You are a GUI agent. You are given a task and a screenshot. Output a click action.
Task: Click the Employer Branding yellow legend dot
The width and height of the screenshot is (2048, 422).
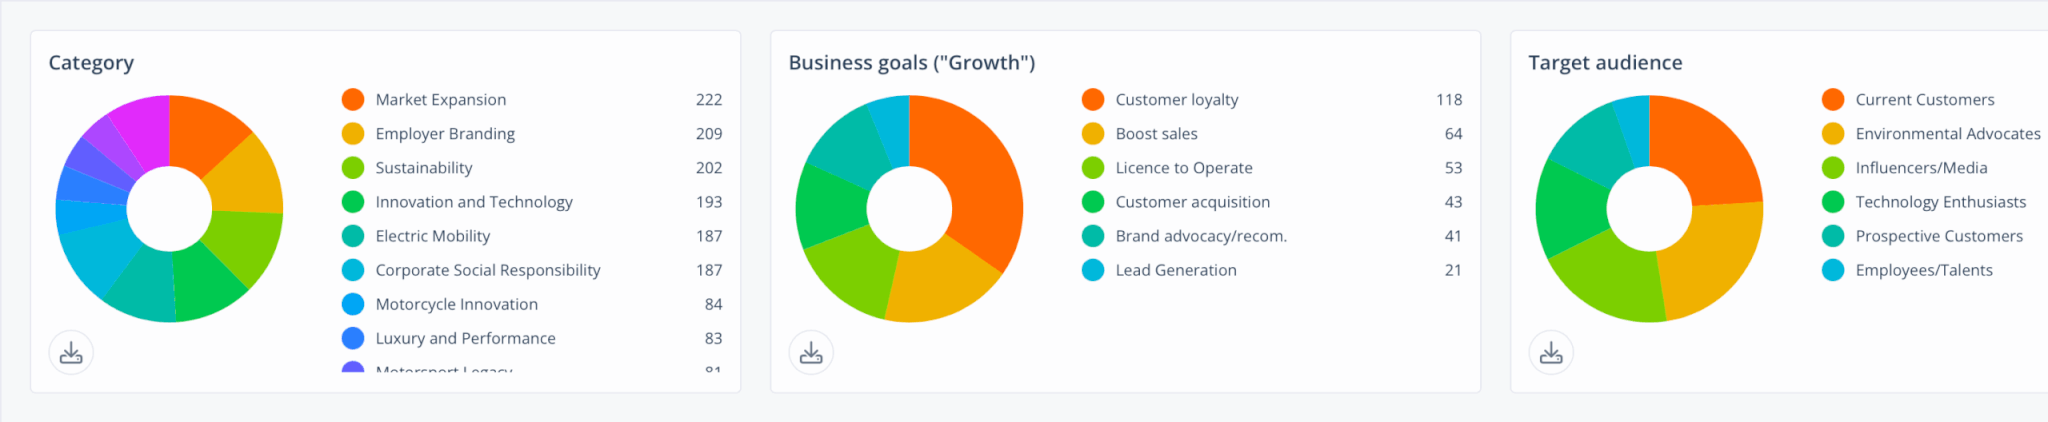click(x=353, y=134)
